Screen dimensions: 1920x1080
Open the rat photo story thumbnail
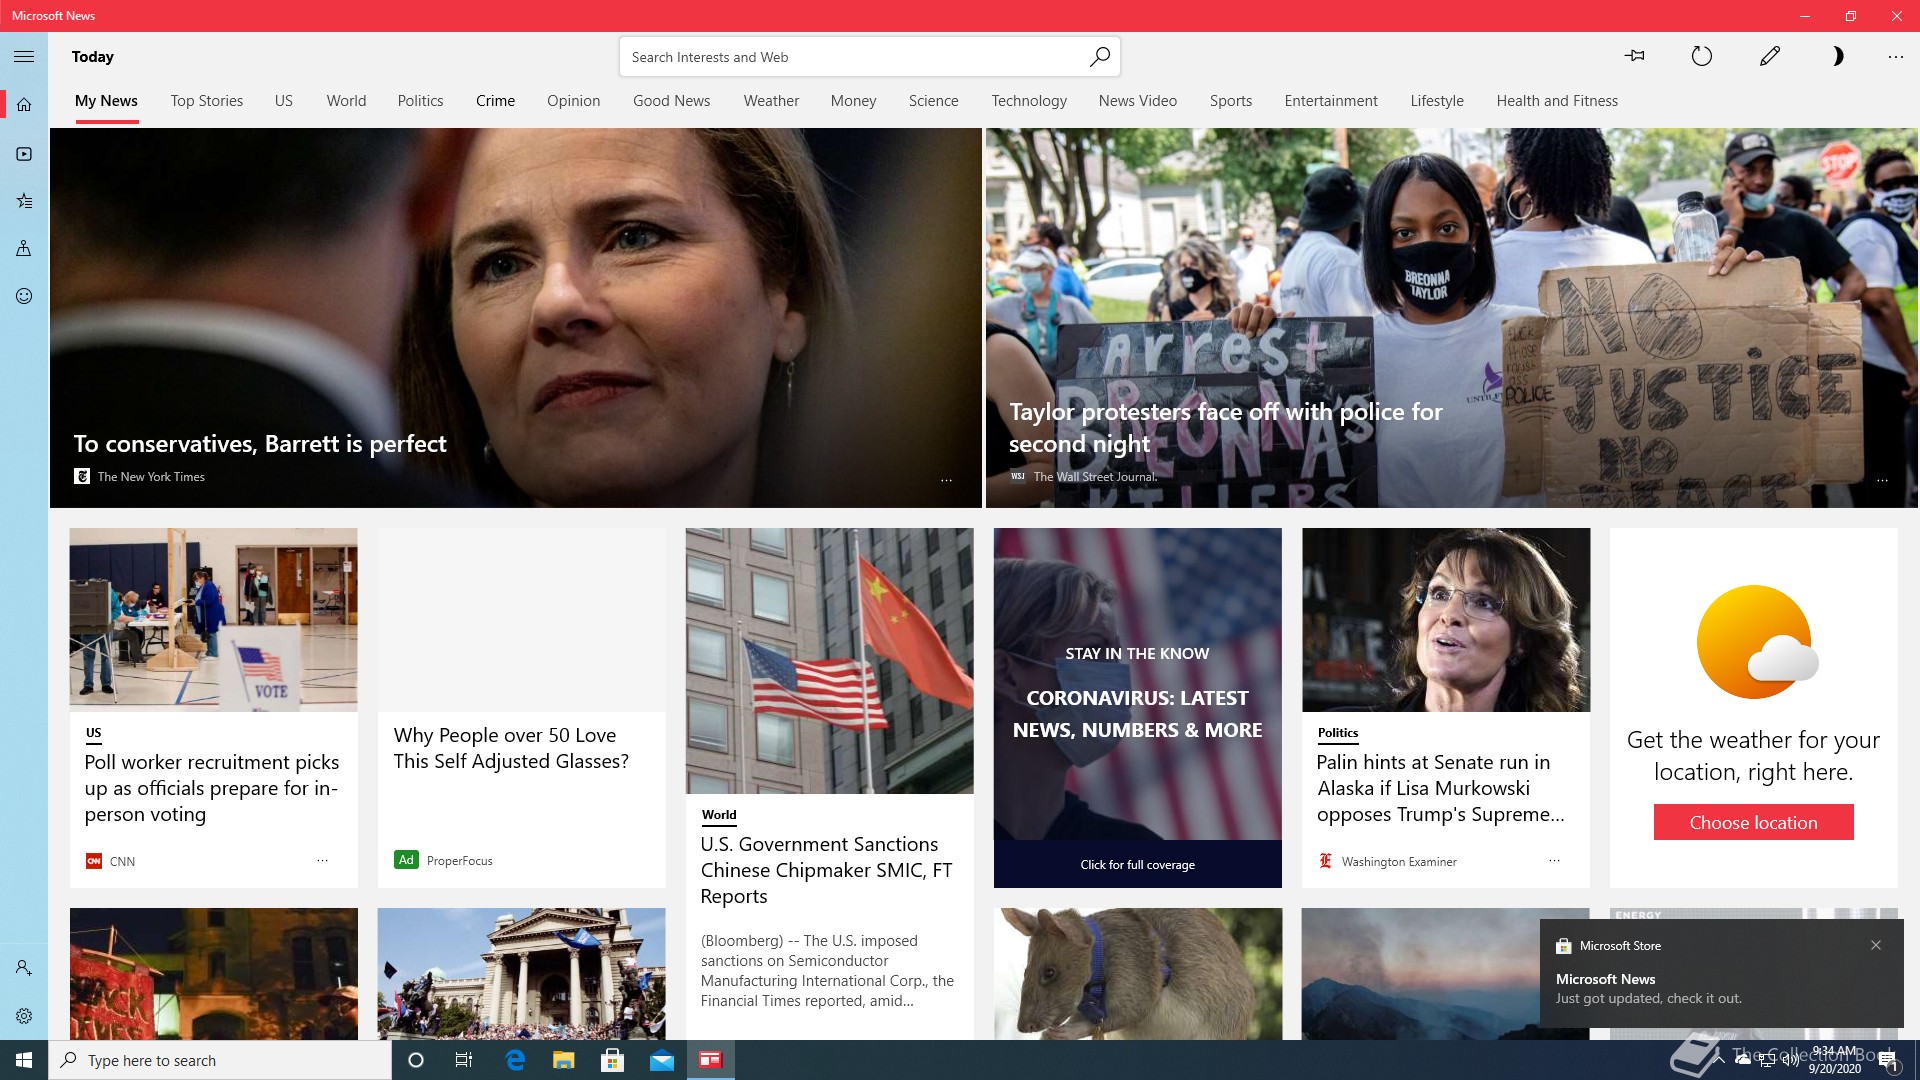tap(1137, 974)
